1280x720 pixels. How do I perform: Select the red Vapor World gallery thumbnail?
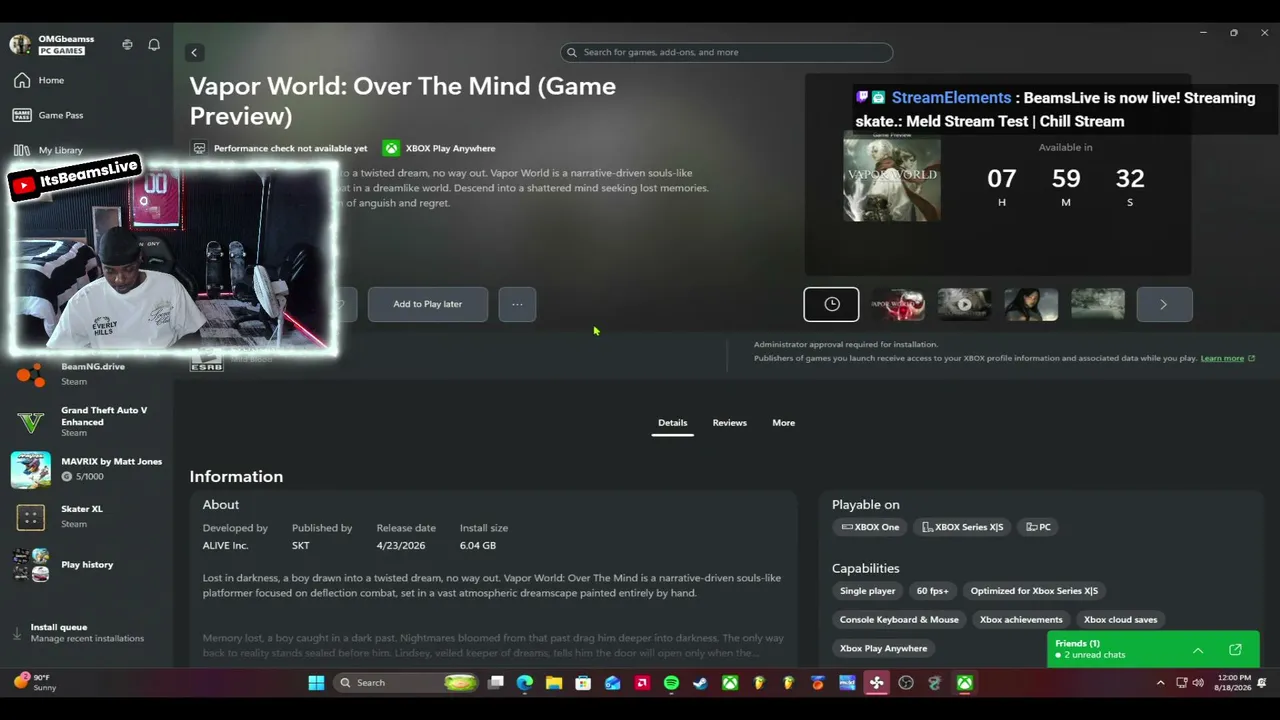[x=897, y=304]
